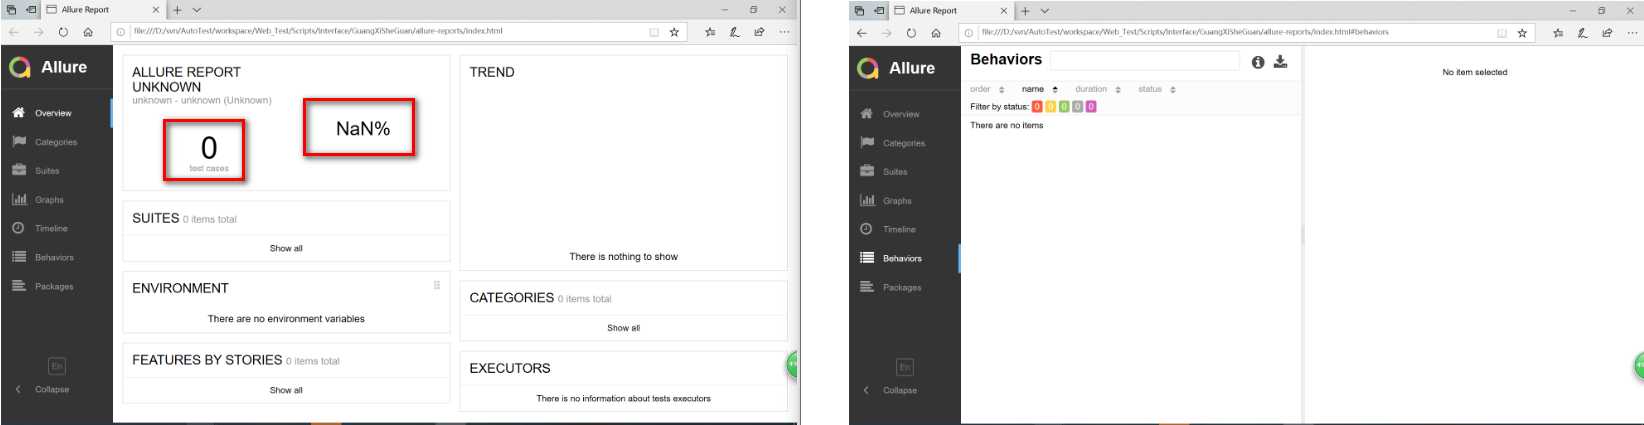This screenshot has width=1644, height=425.
Task: Click the ENVIRONMENT widget drag handle
Action: [437, 285]
